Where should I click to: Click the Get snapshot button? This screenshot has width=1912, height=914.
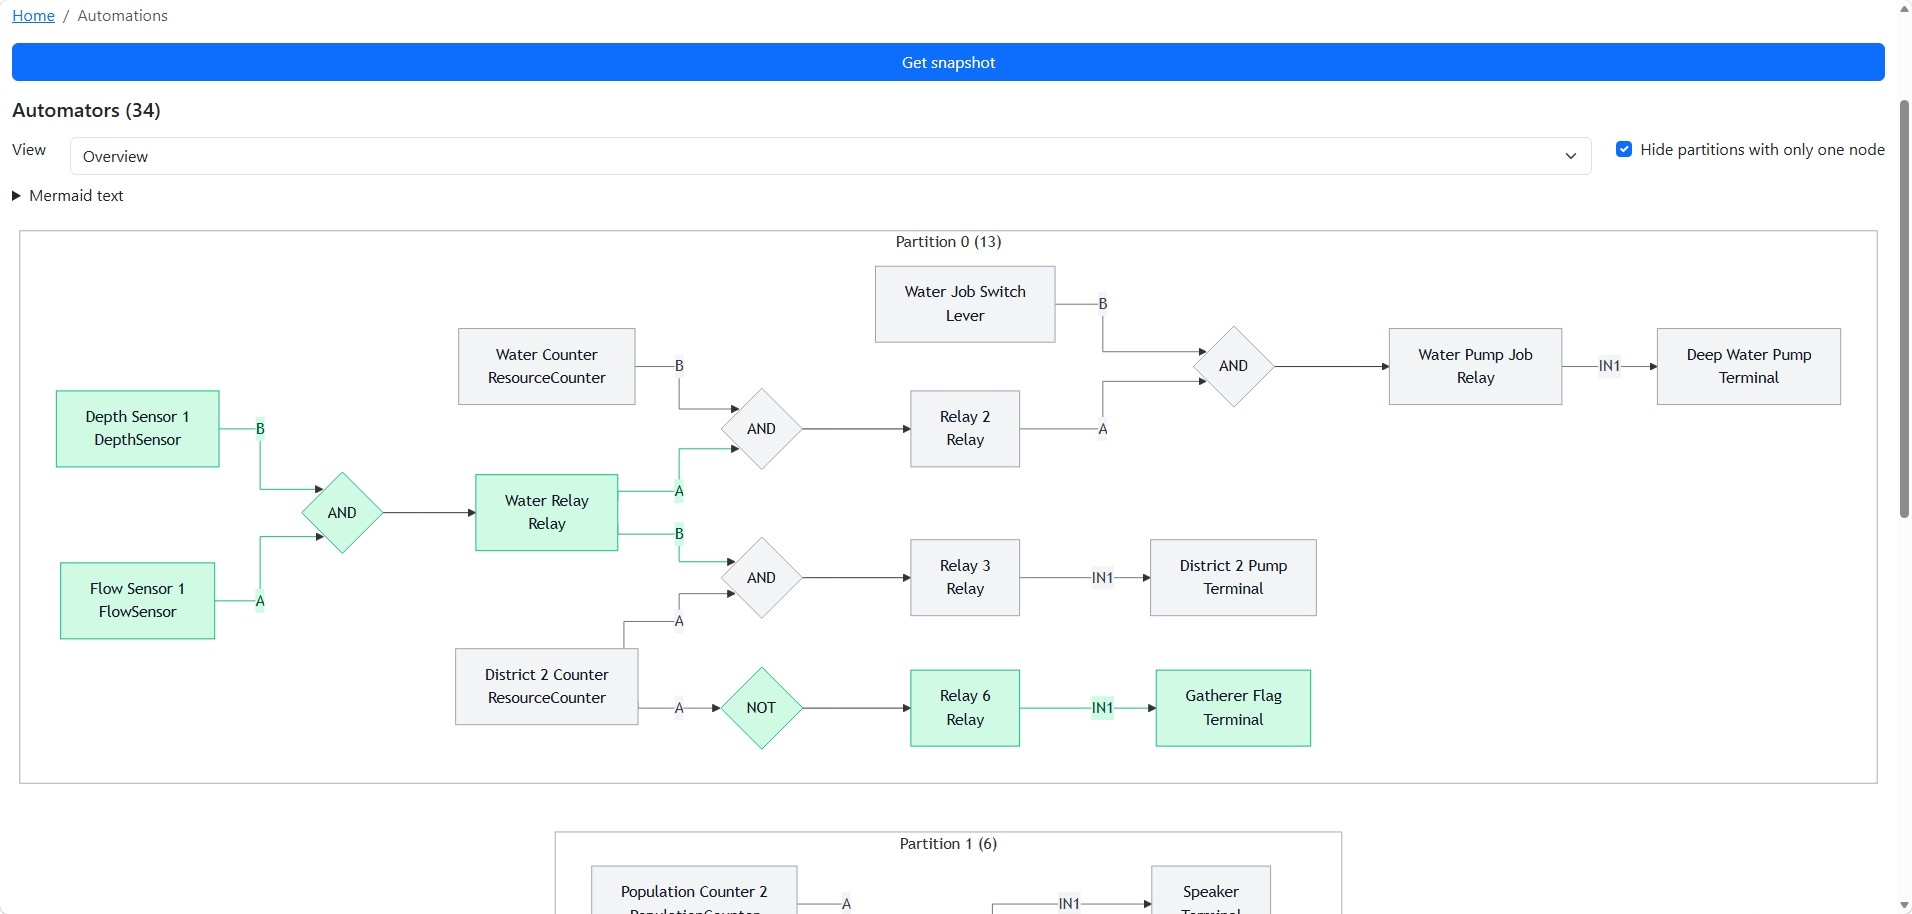pyautogui.click(x=948, y=62)
